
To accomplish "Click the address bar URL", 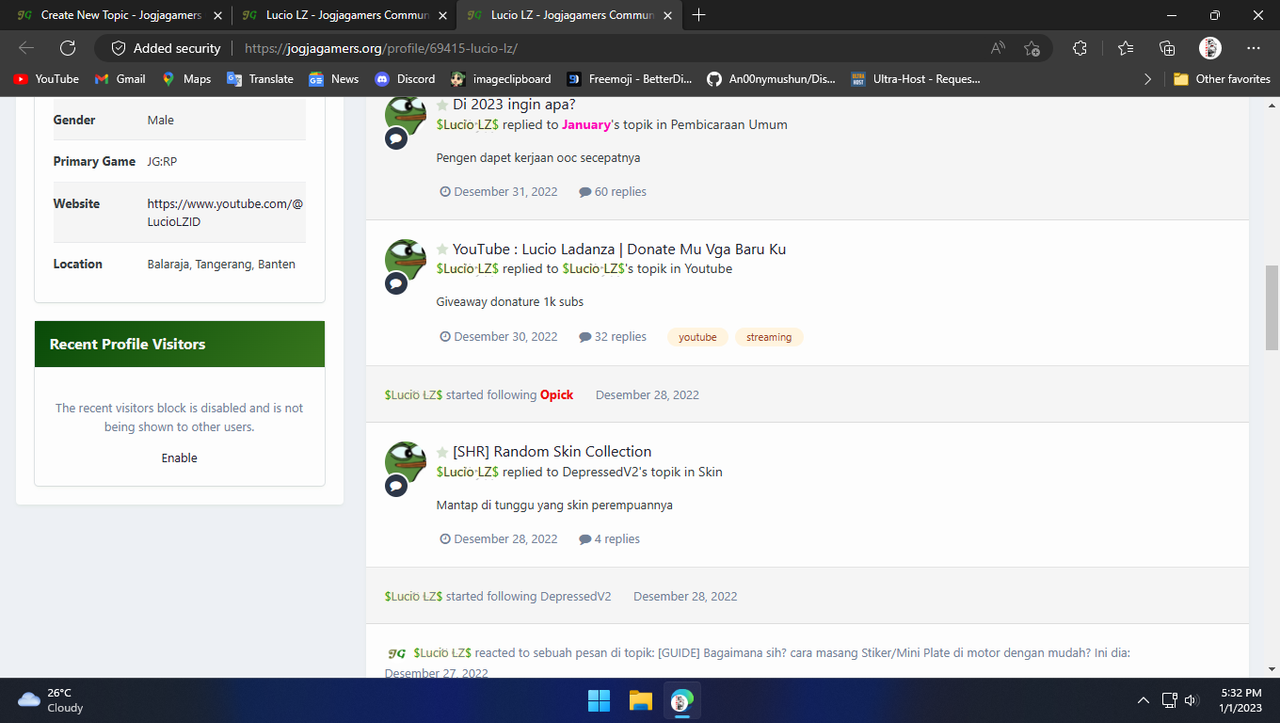I will (381, 48).
